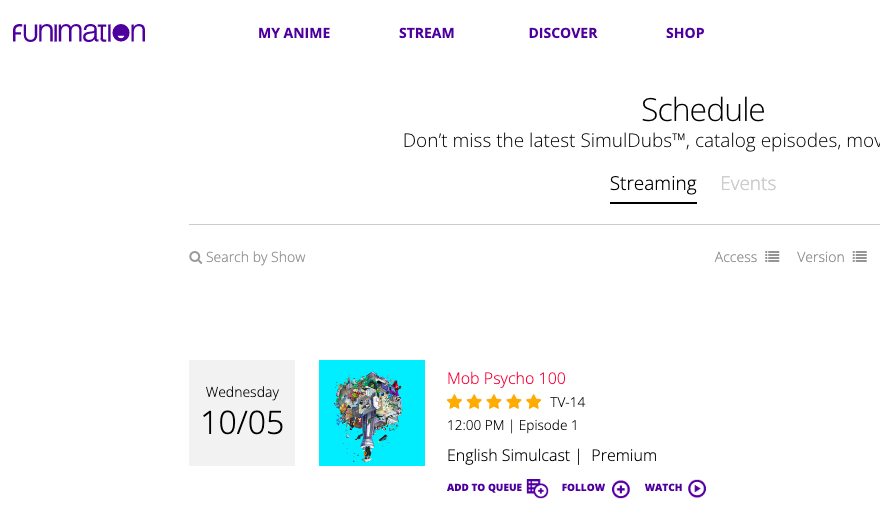
Task: Click the FOLLOW text button
Action: coord(583,487)
